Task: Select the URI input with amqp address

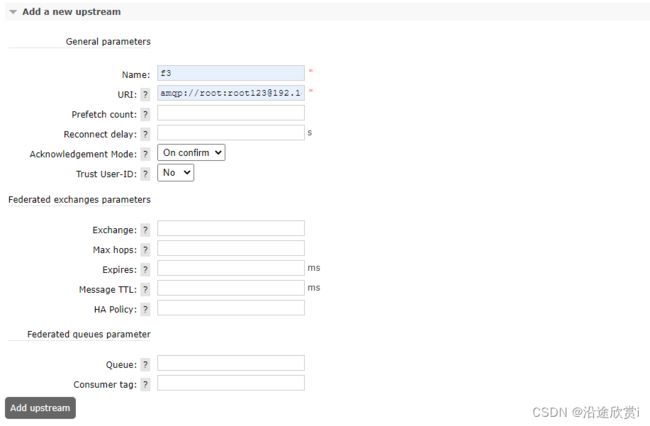Action: point(231,93)
